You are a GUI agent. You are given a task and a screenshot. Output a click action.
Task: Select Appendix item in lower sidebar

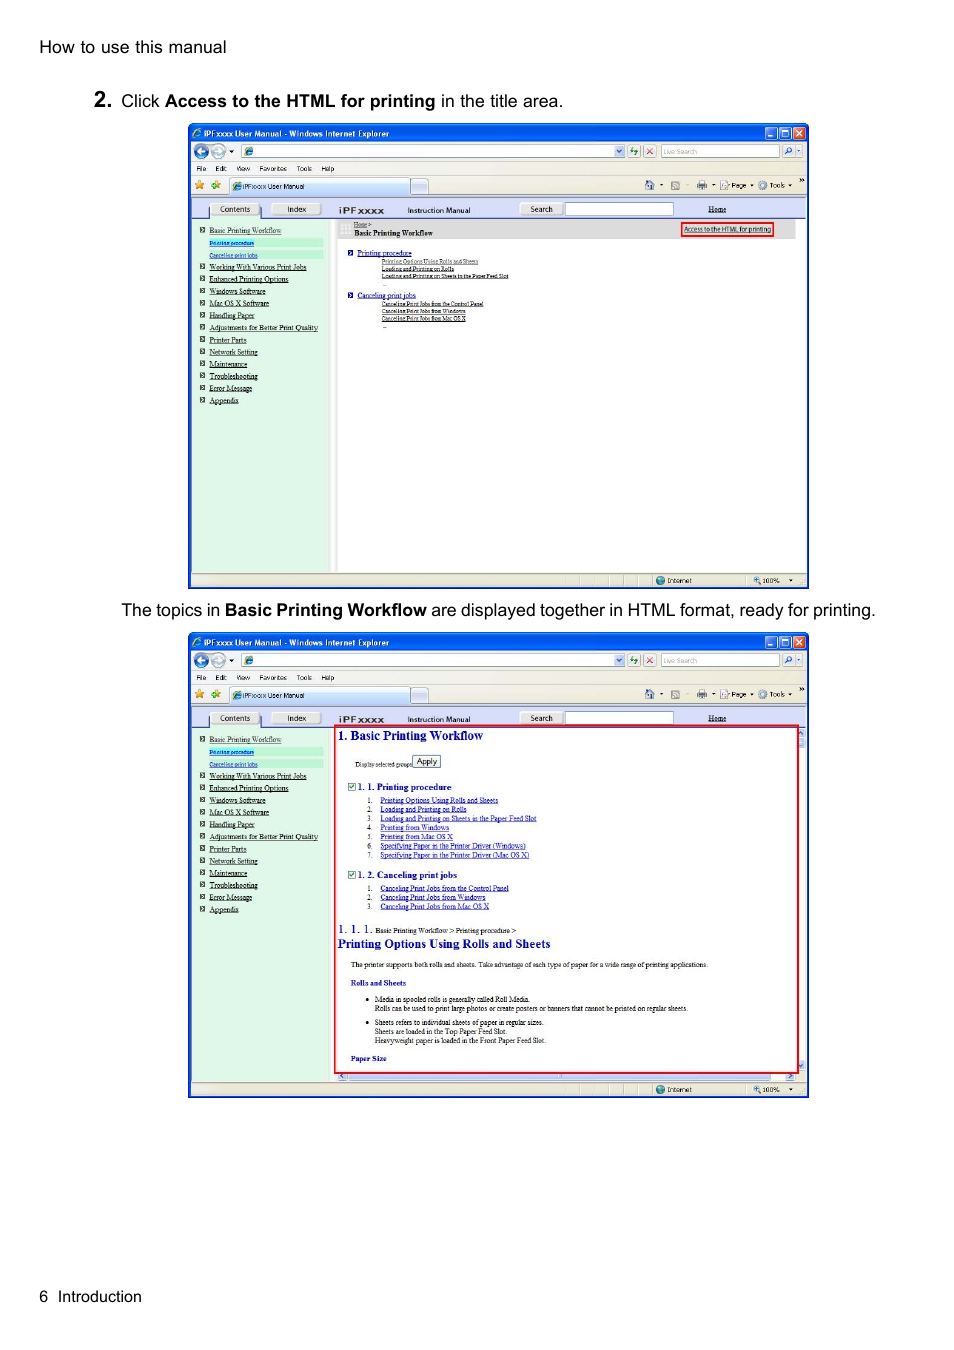224,909
